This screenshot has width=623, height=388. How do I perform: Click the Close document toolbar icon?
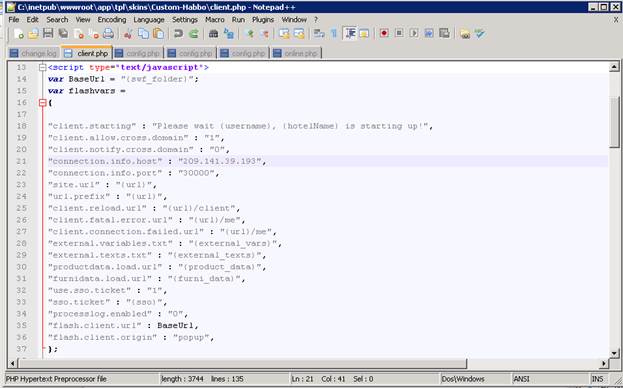pyautogui.click(x=78, y=34)
